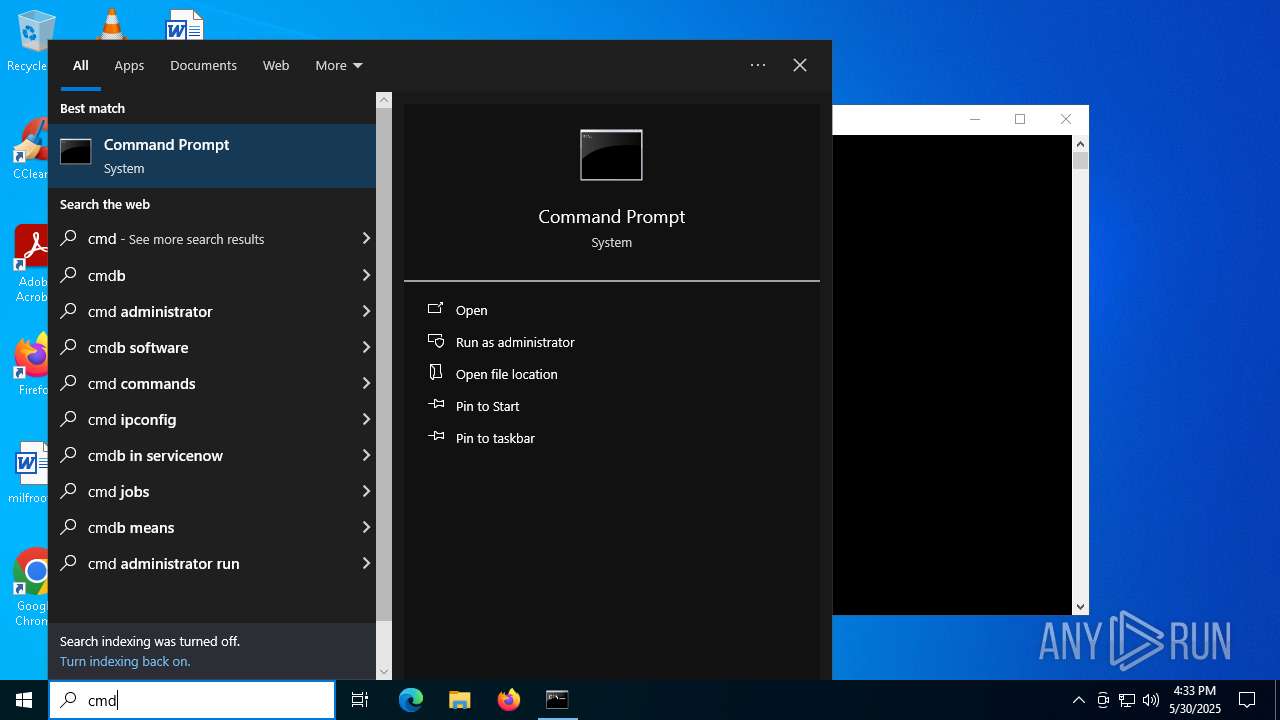Switch to the Command Prompt taskbar window
Viewport: 1280px width, 720px height.
click(557, 700)
